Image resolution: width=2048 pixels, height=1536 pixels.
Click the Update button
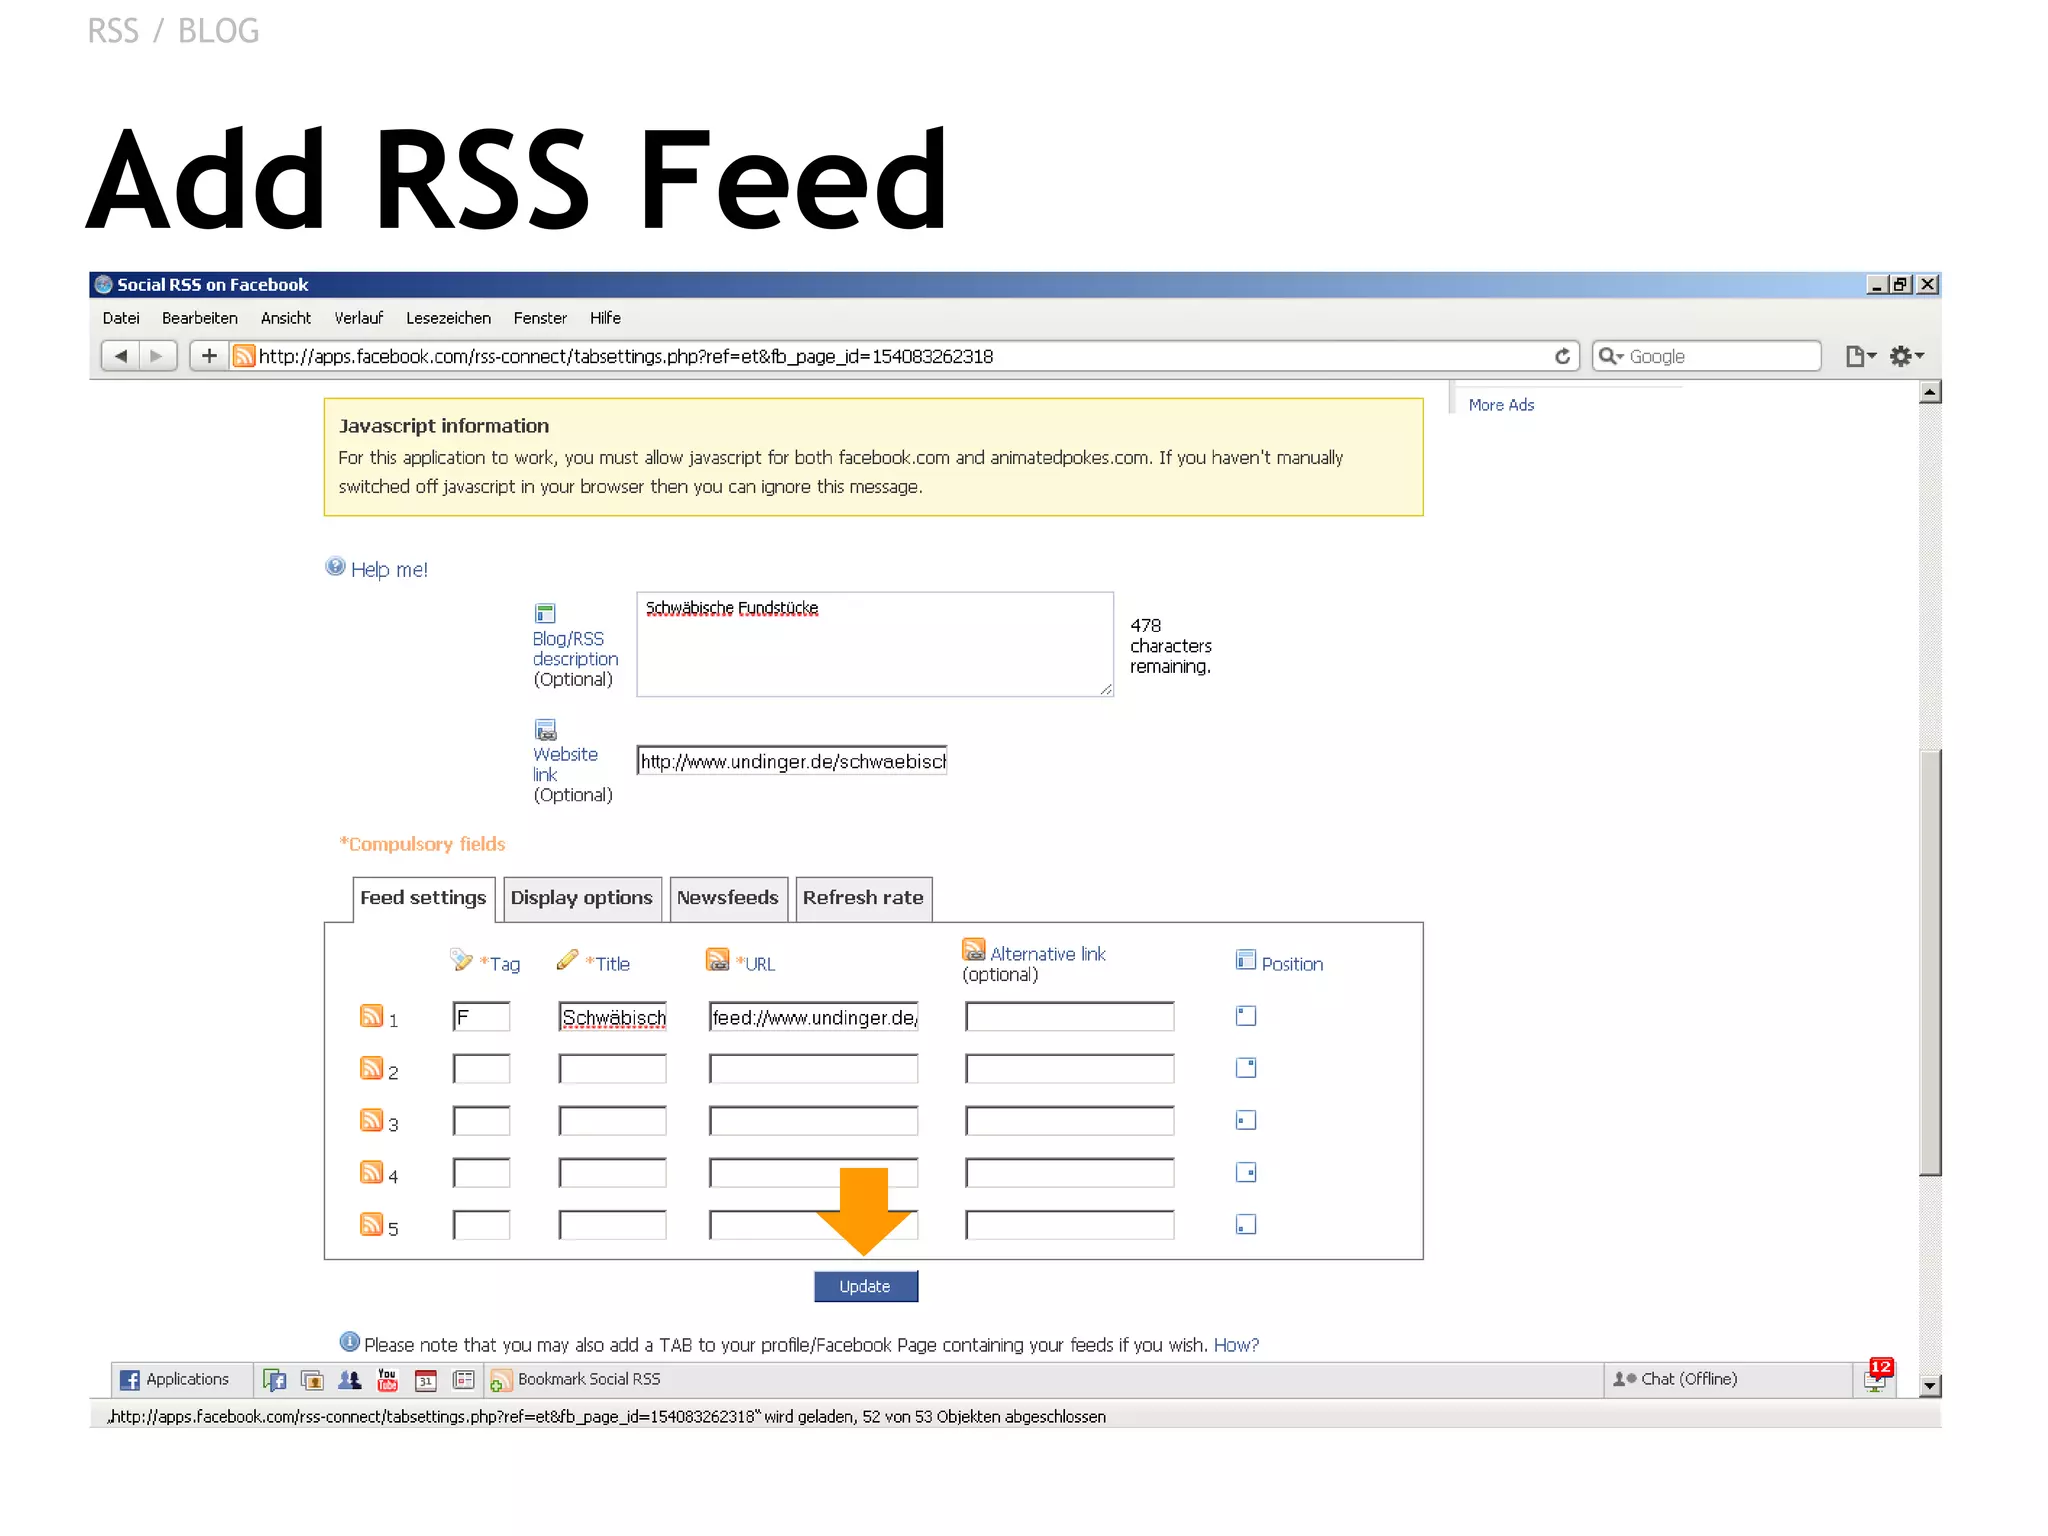(865, 1286)
